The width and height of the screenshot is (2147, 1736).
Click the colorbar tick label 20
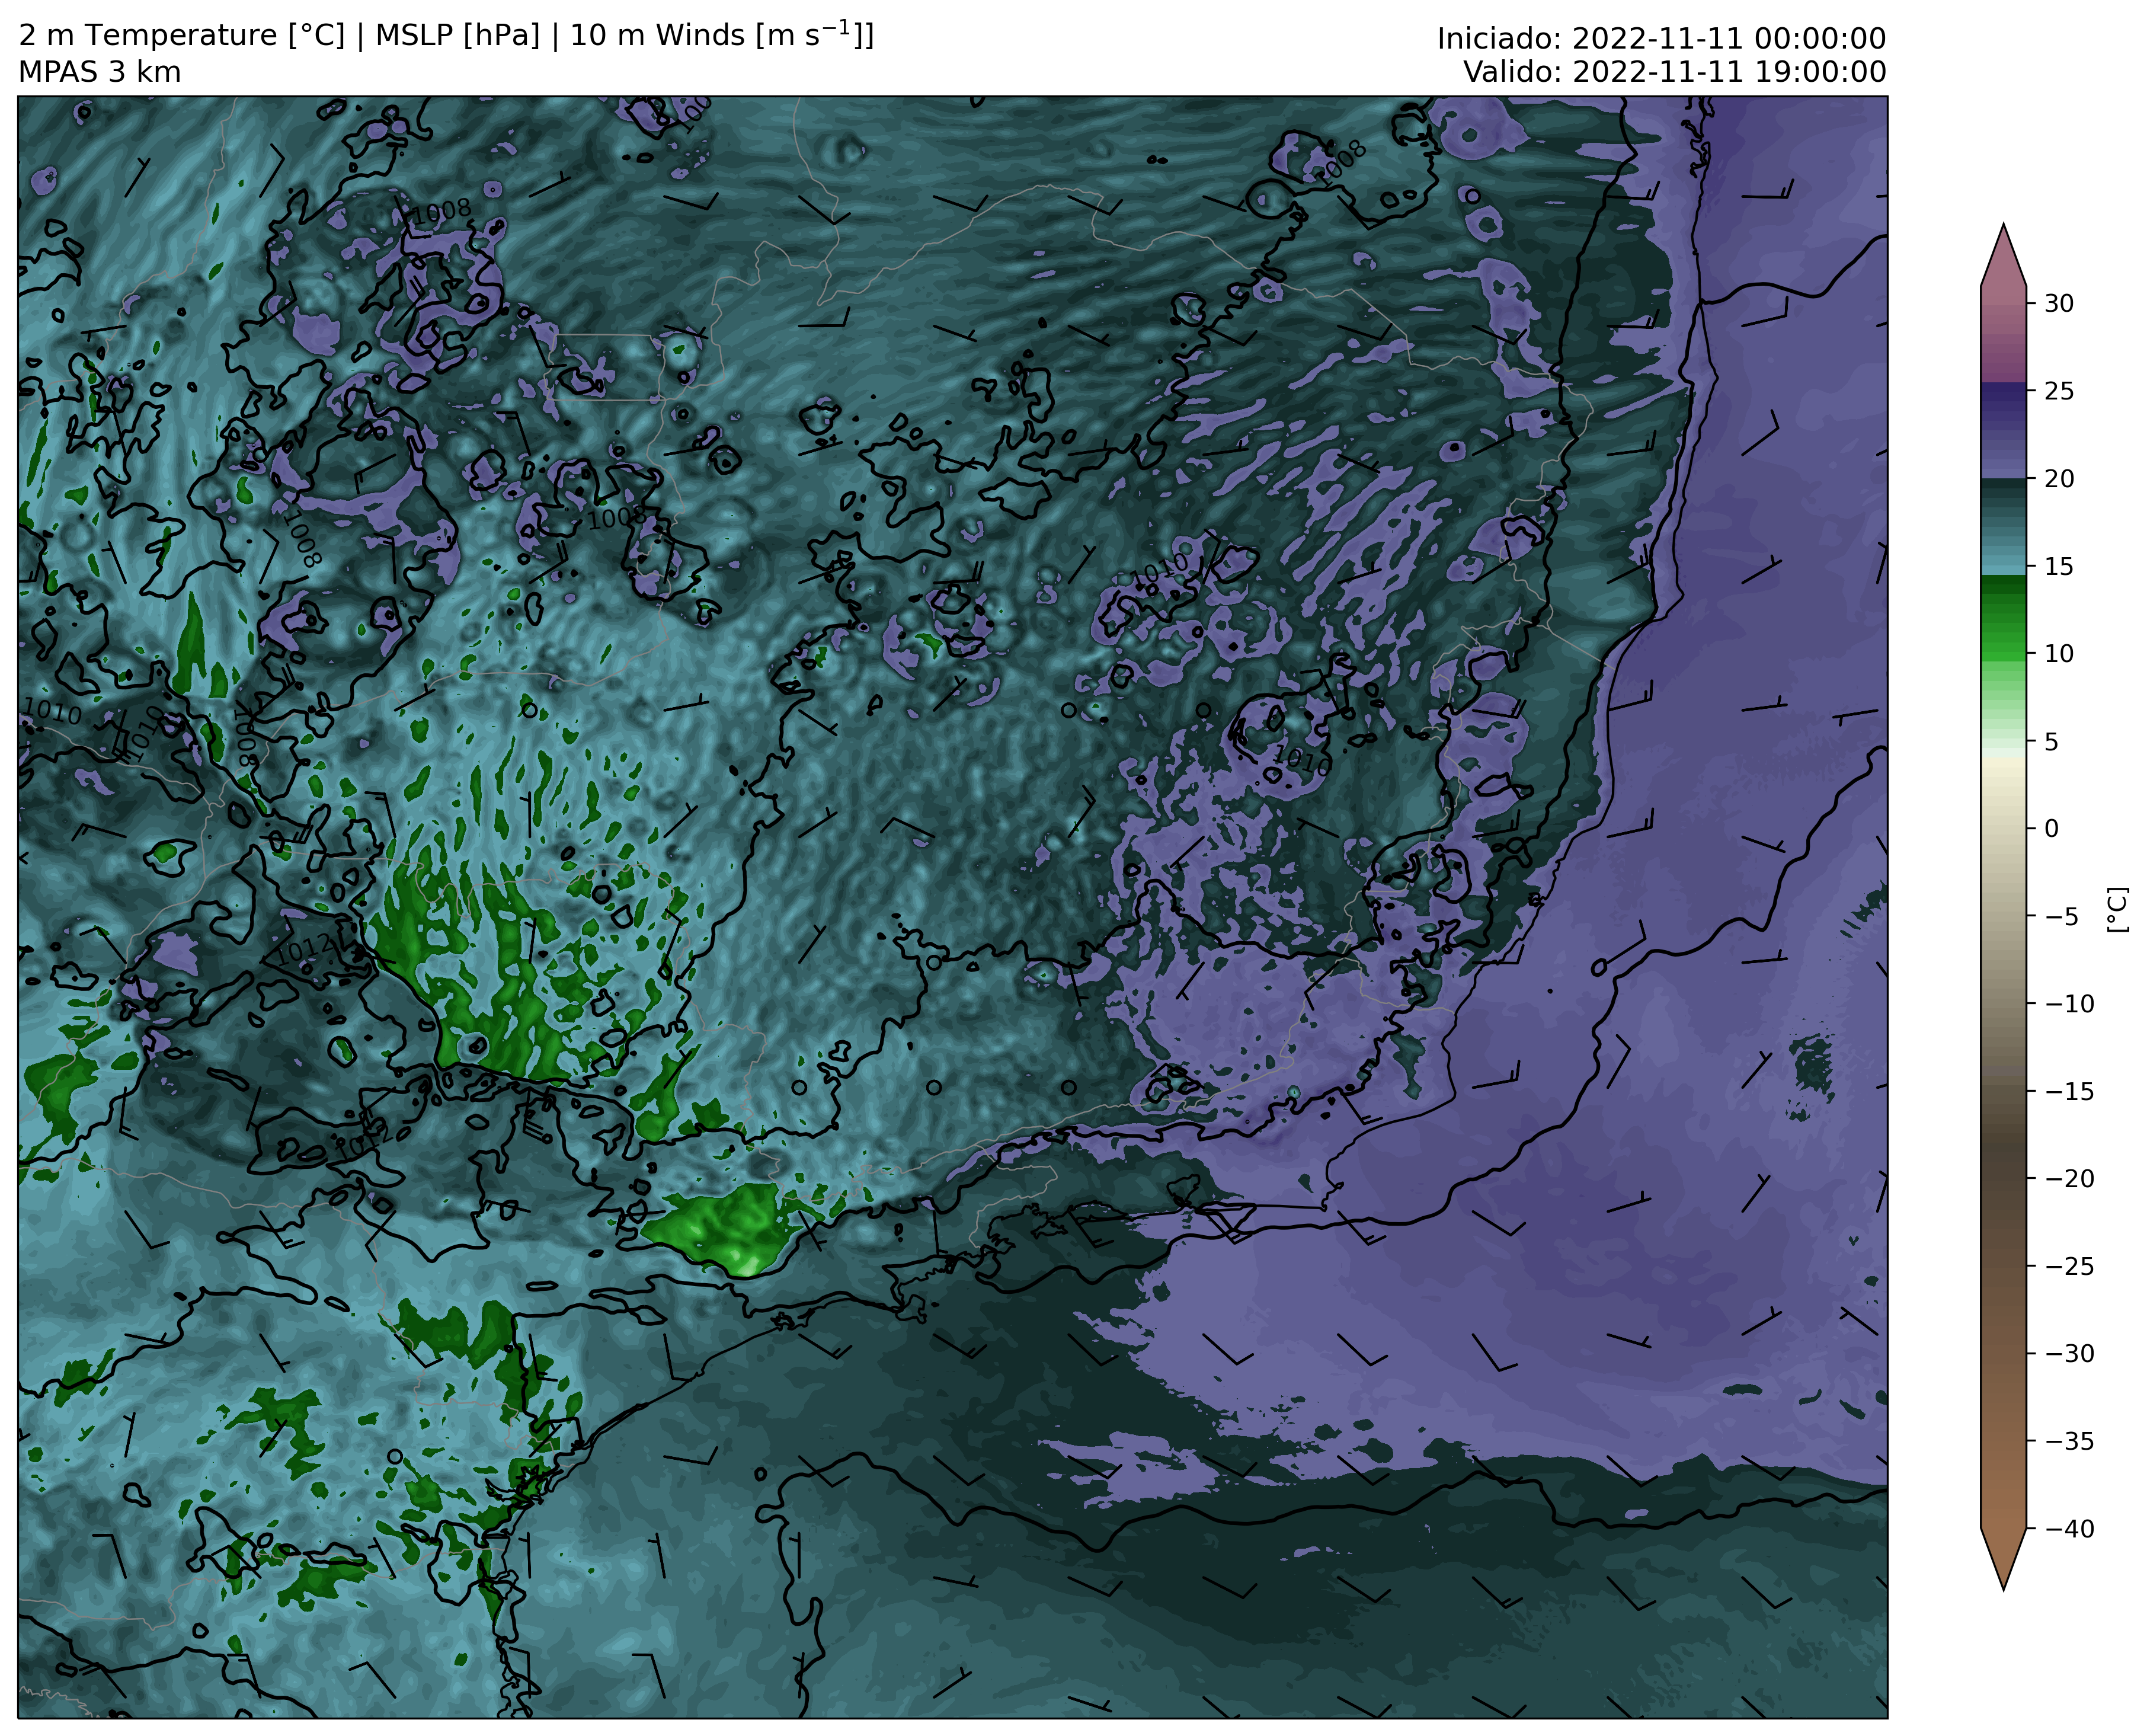tap(2058, 478)
